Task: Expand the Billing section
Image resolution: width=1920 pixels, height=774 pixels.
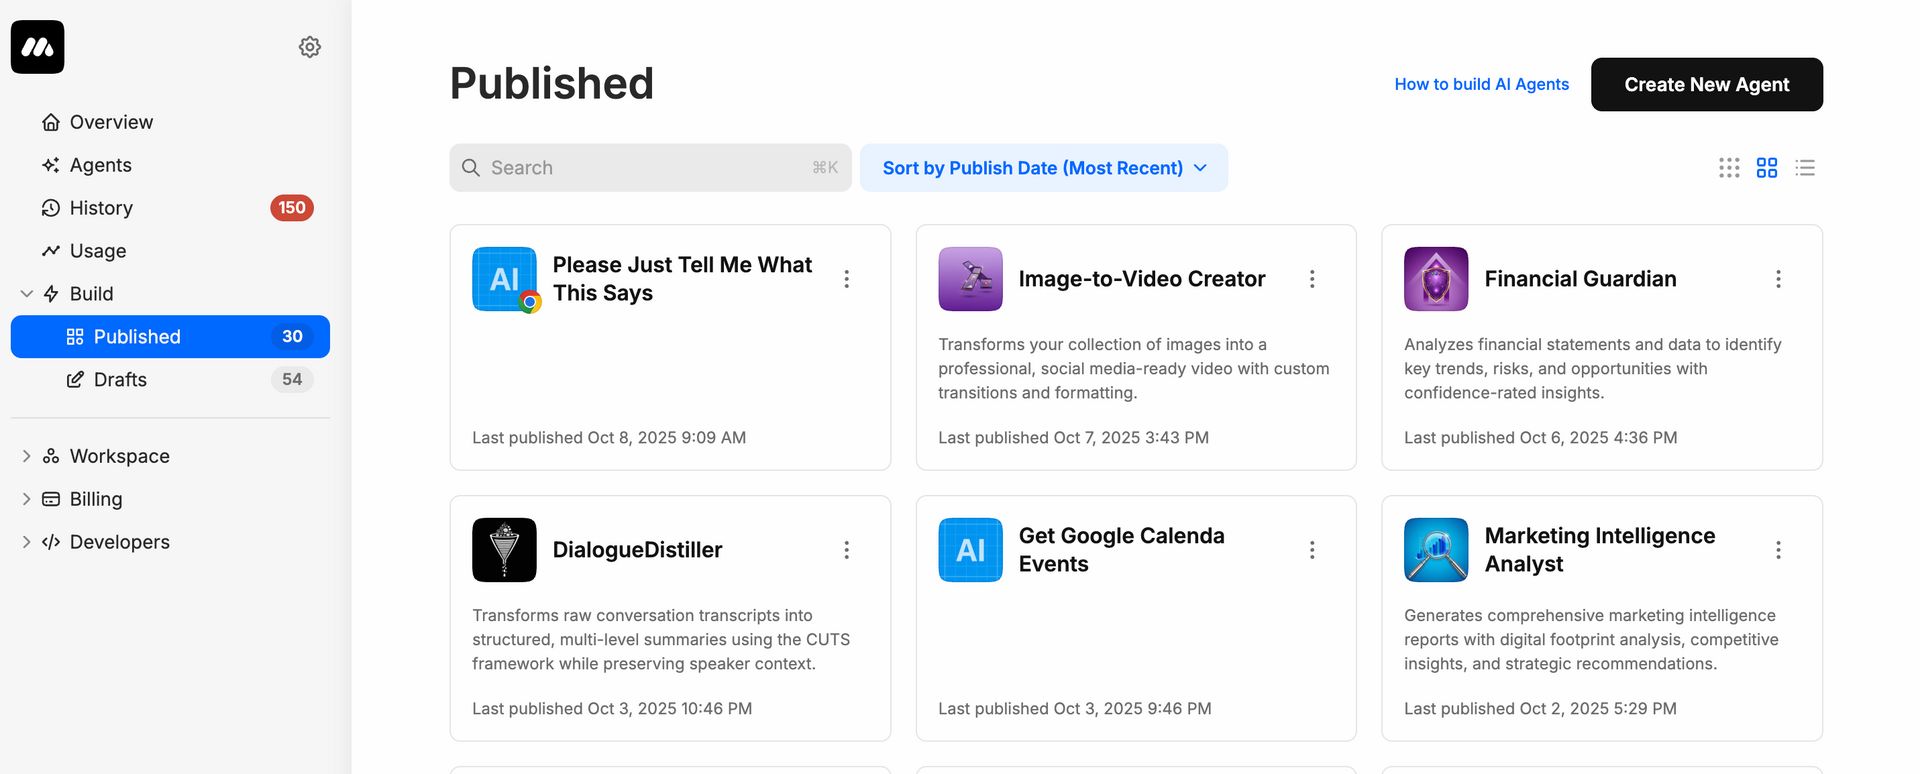Action: [27, 499]
